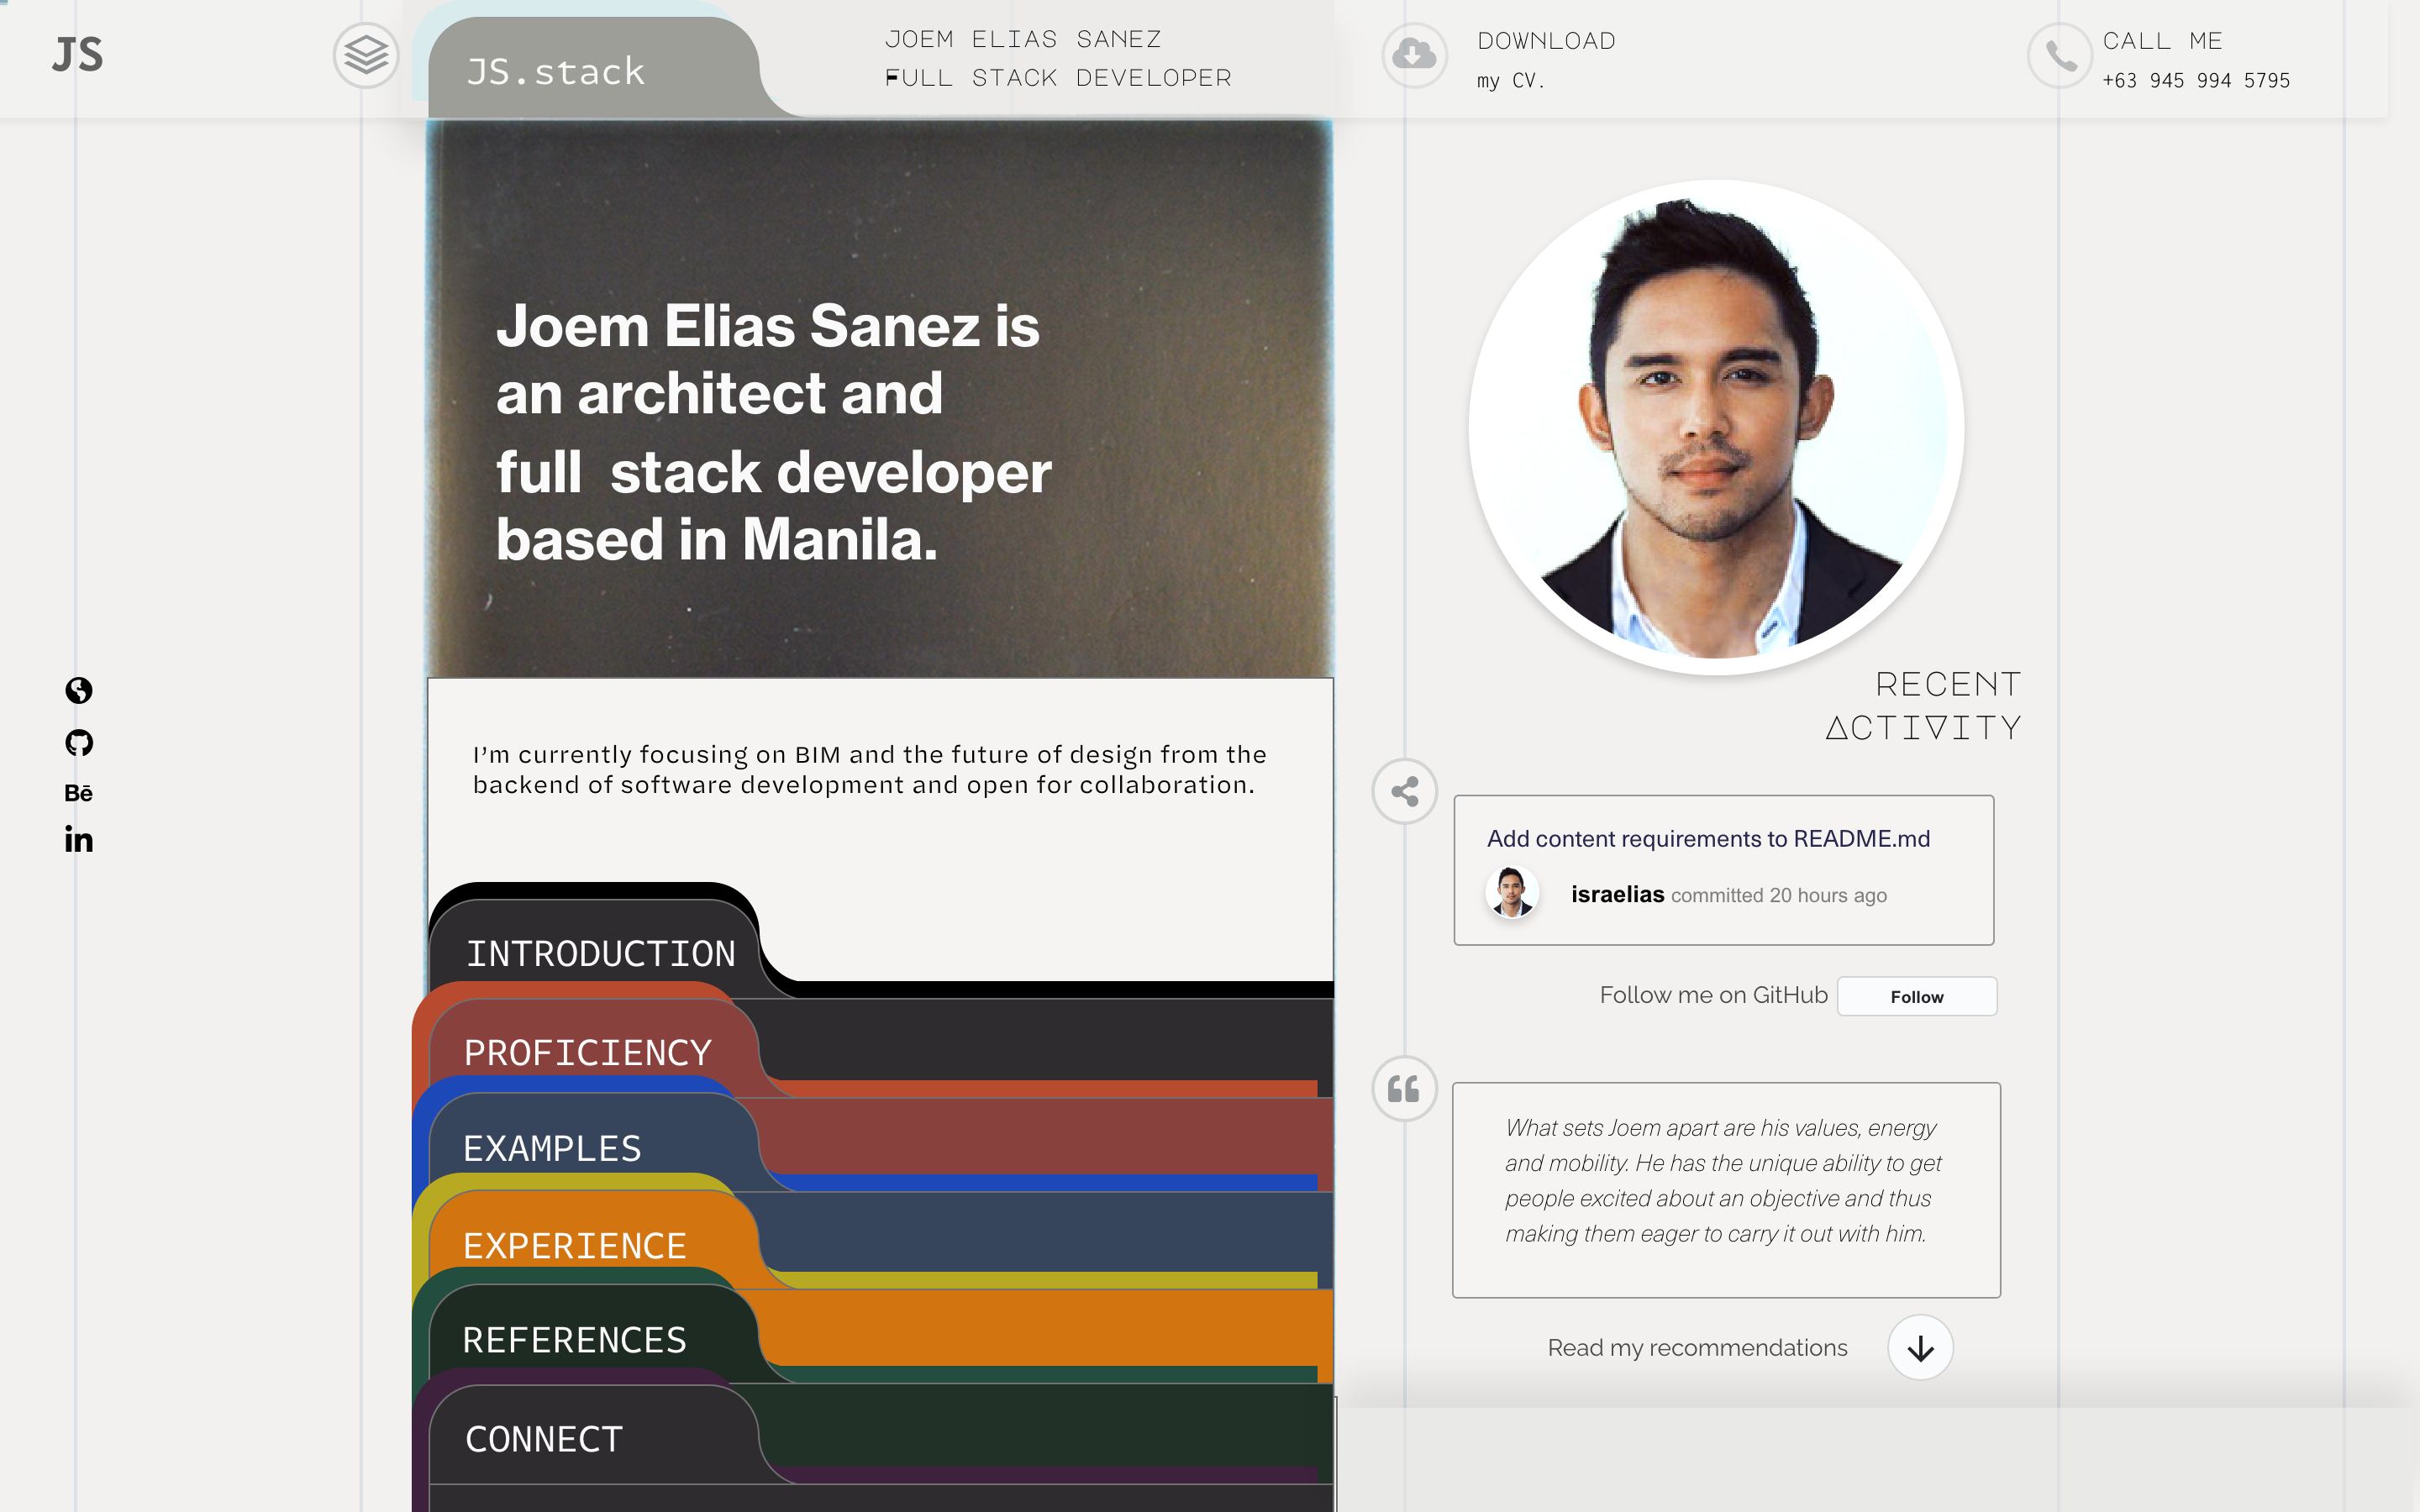
Task: Show the REFERENCES tab
Action: tap(575, 1340)
